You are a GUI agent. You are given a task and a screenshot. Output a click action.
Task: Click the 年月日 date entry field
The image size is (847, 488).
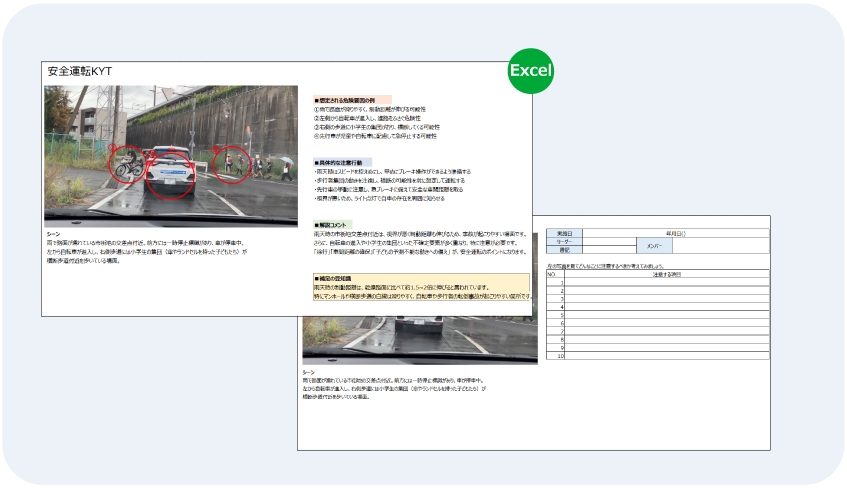(x=676, y=232)
